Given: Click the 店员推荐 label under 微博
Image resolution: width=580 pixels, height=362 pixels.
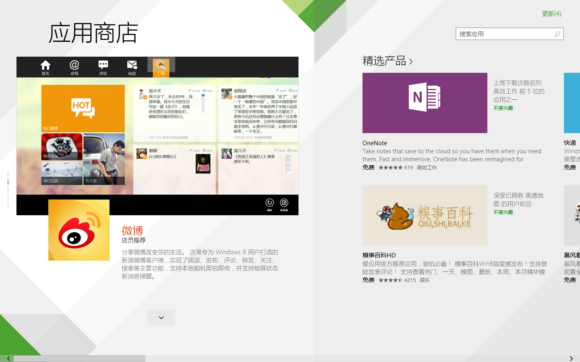Looking at the screenshot, I should (133, 240).
